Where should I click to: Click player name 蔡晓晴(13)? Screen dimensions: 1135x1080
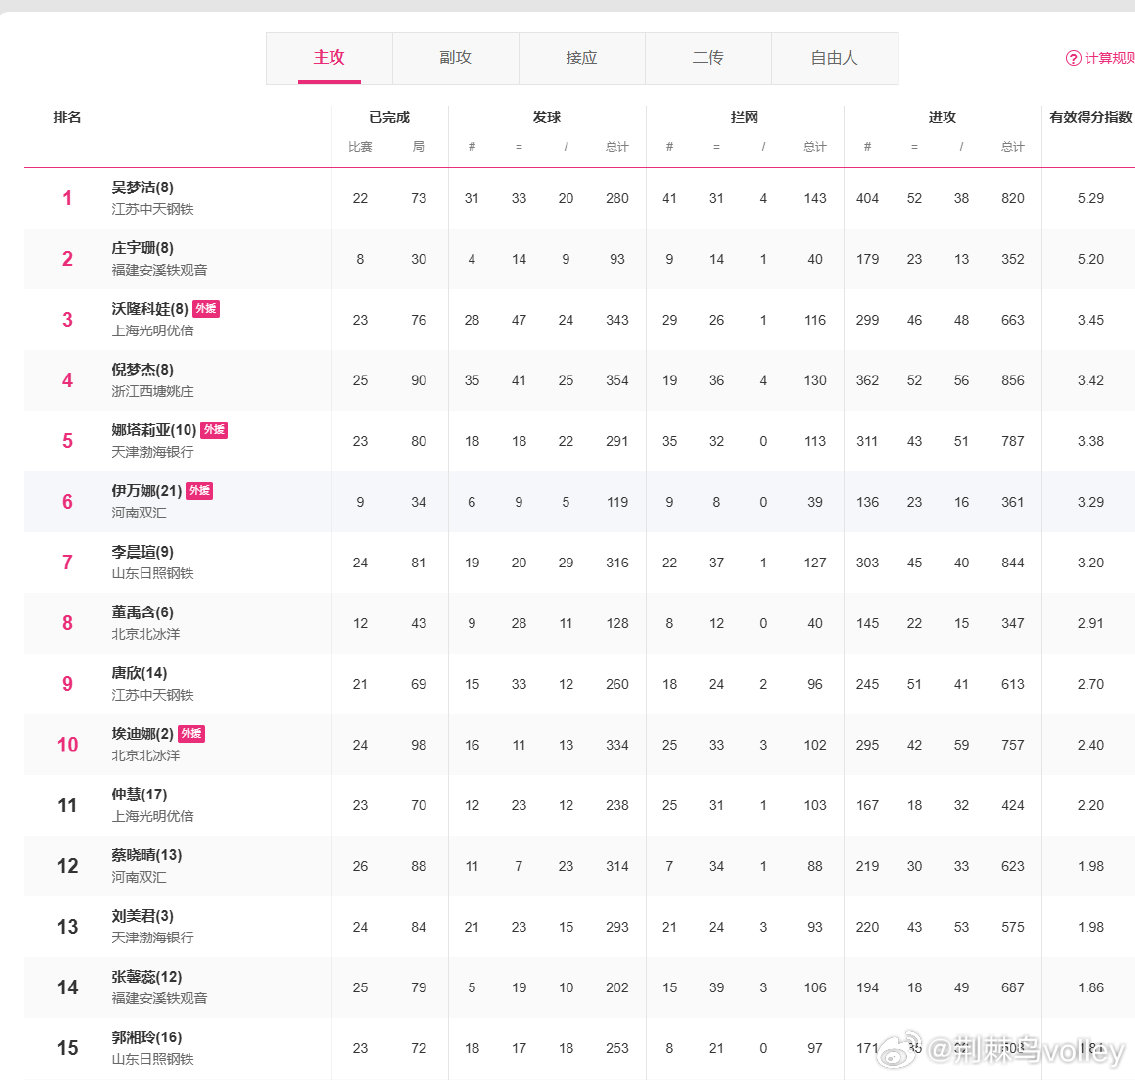click(x=146, y=855)
